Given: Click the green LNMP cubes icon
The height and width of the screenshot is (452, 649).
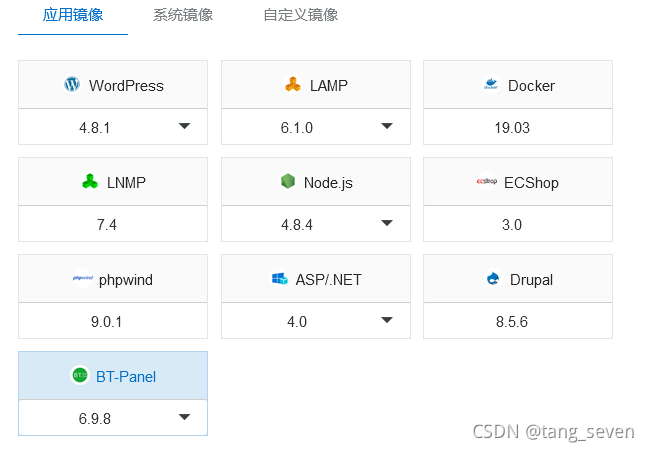Looking at the screenshot, I should 90,181.
